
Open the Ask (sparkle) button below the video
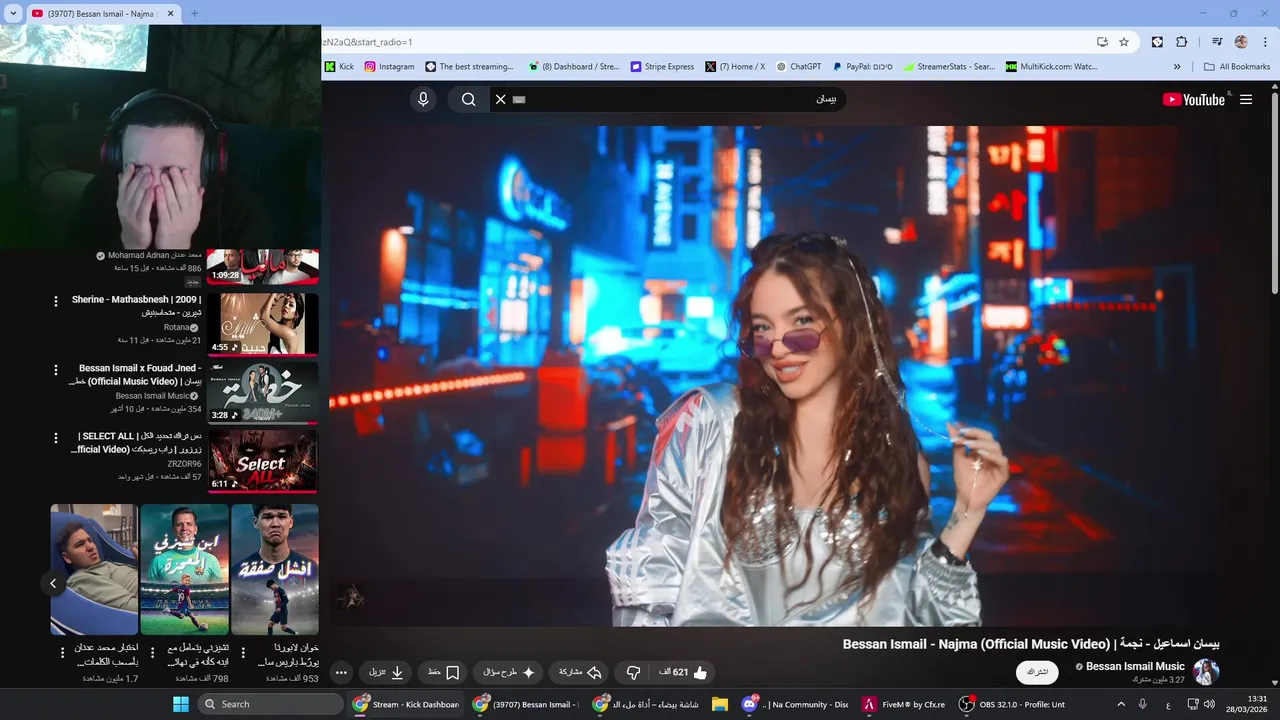(509, 672)
